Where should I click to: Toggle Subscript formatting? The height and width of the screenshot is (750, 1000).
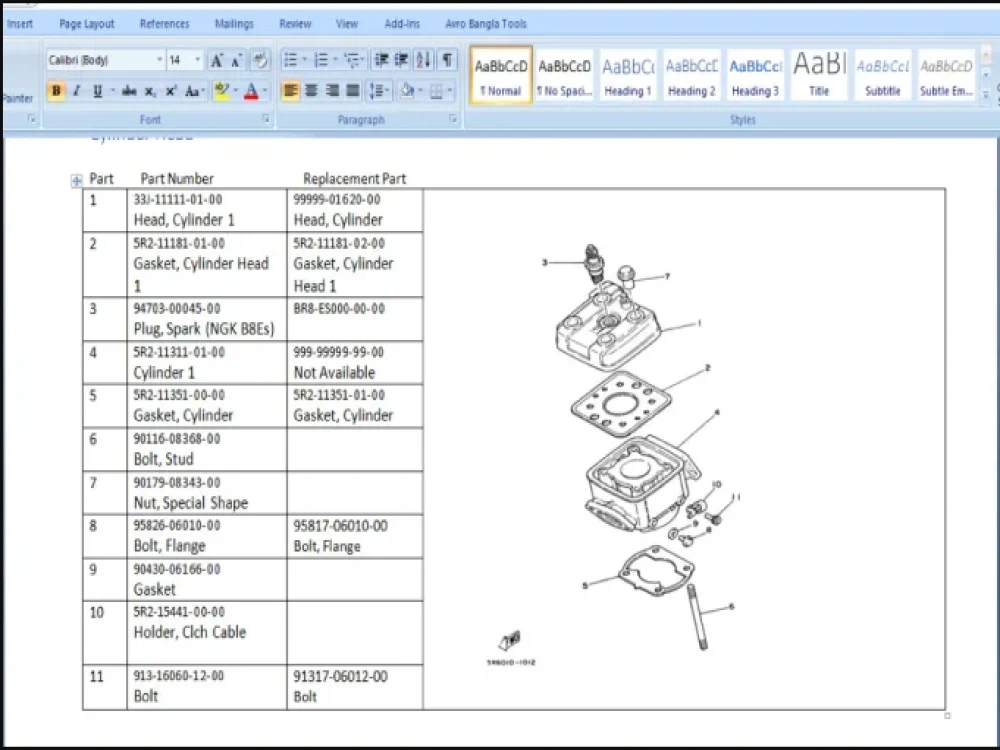click(x=150, y=91)
